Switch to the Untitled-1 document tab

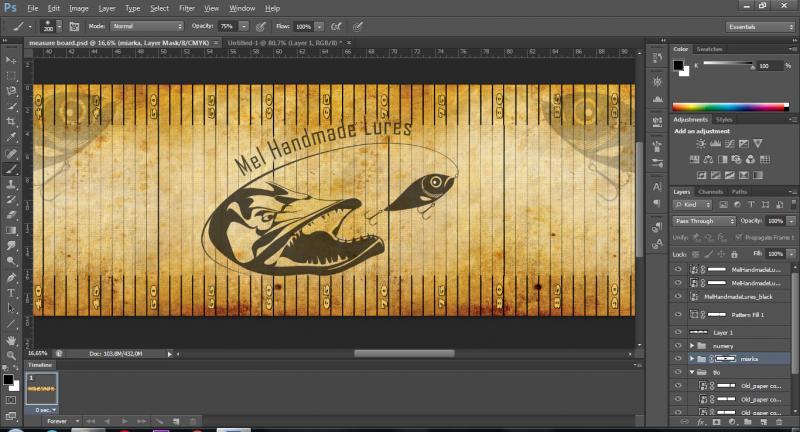point(283,43)
